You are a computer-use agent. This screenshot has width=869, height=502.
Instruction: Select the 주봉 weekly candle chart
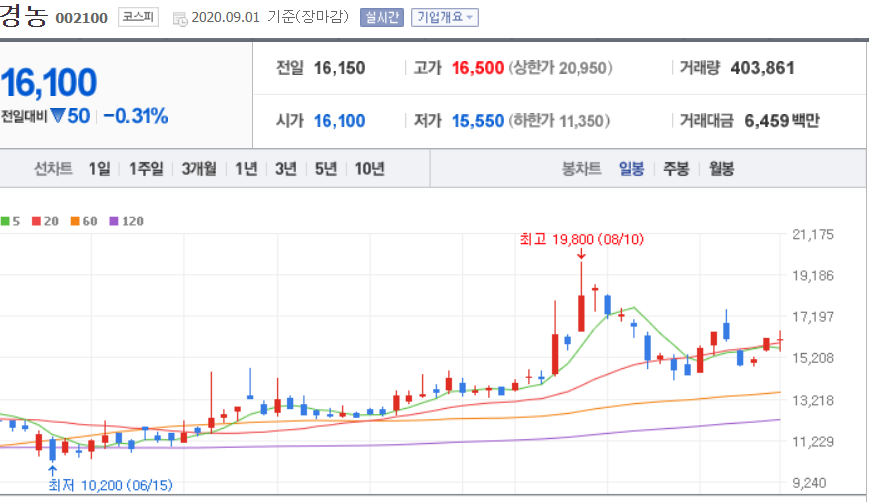click(x=676, y=168)
